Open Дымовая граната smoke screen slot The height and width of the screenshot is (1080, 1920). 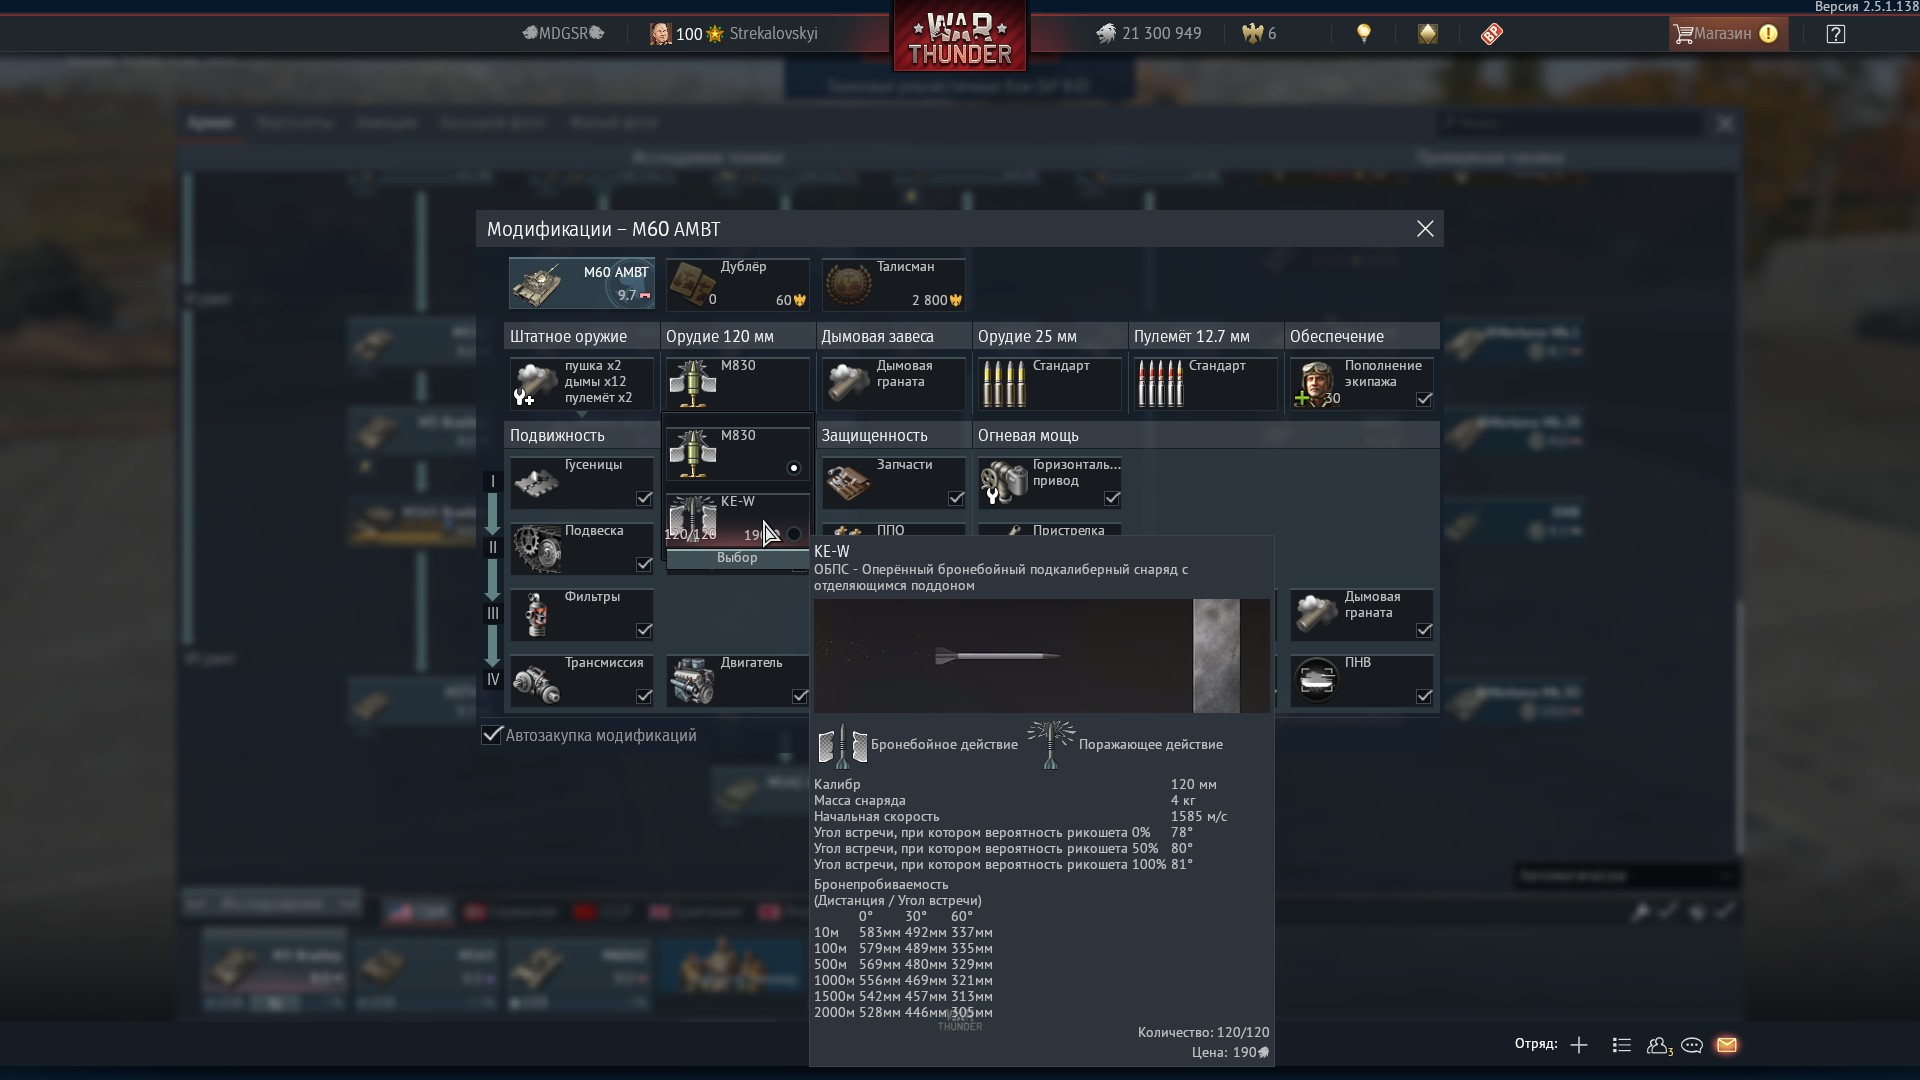pyautogui.click(x=894, y=383)
